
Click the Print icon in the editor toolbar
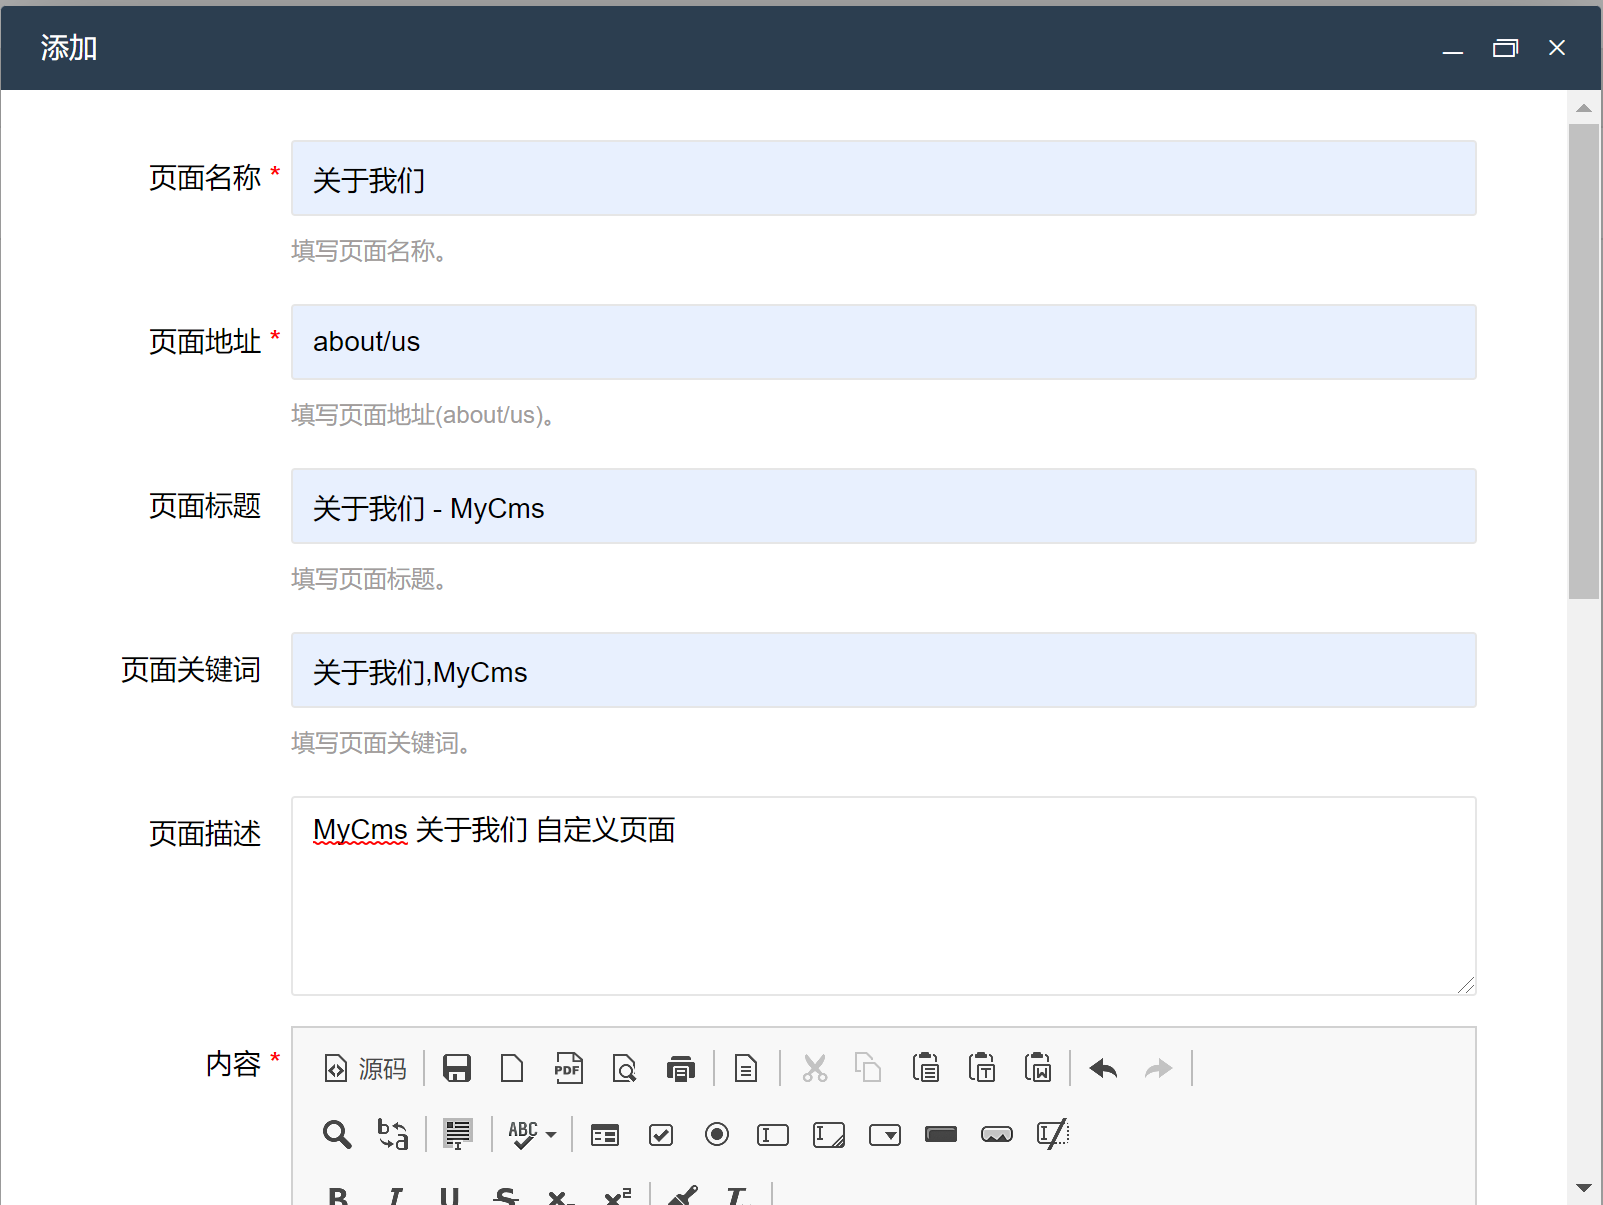tap(681, 1068)
